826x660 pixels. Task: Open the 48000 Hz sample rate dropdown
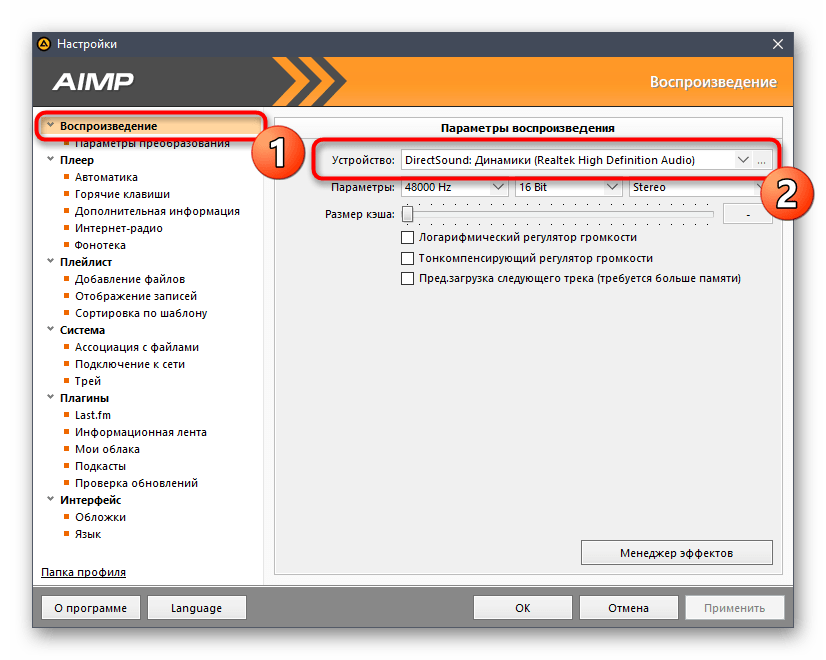point(454,187)
